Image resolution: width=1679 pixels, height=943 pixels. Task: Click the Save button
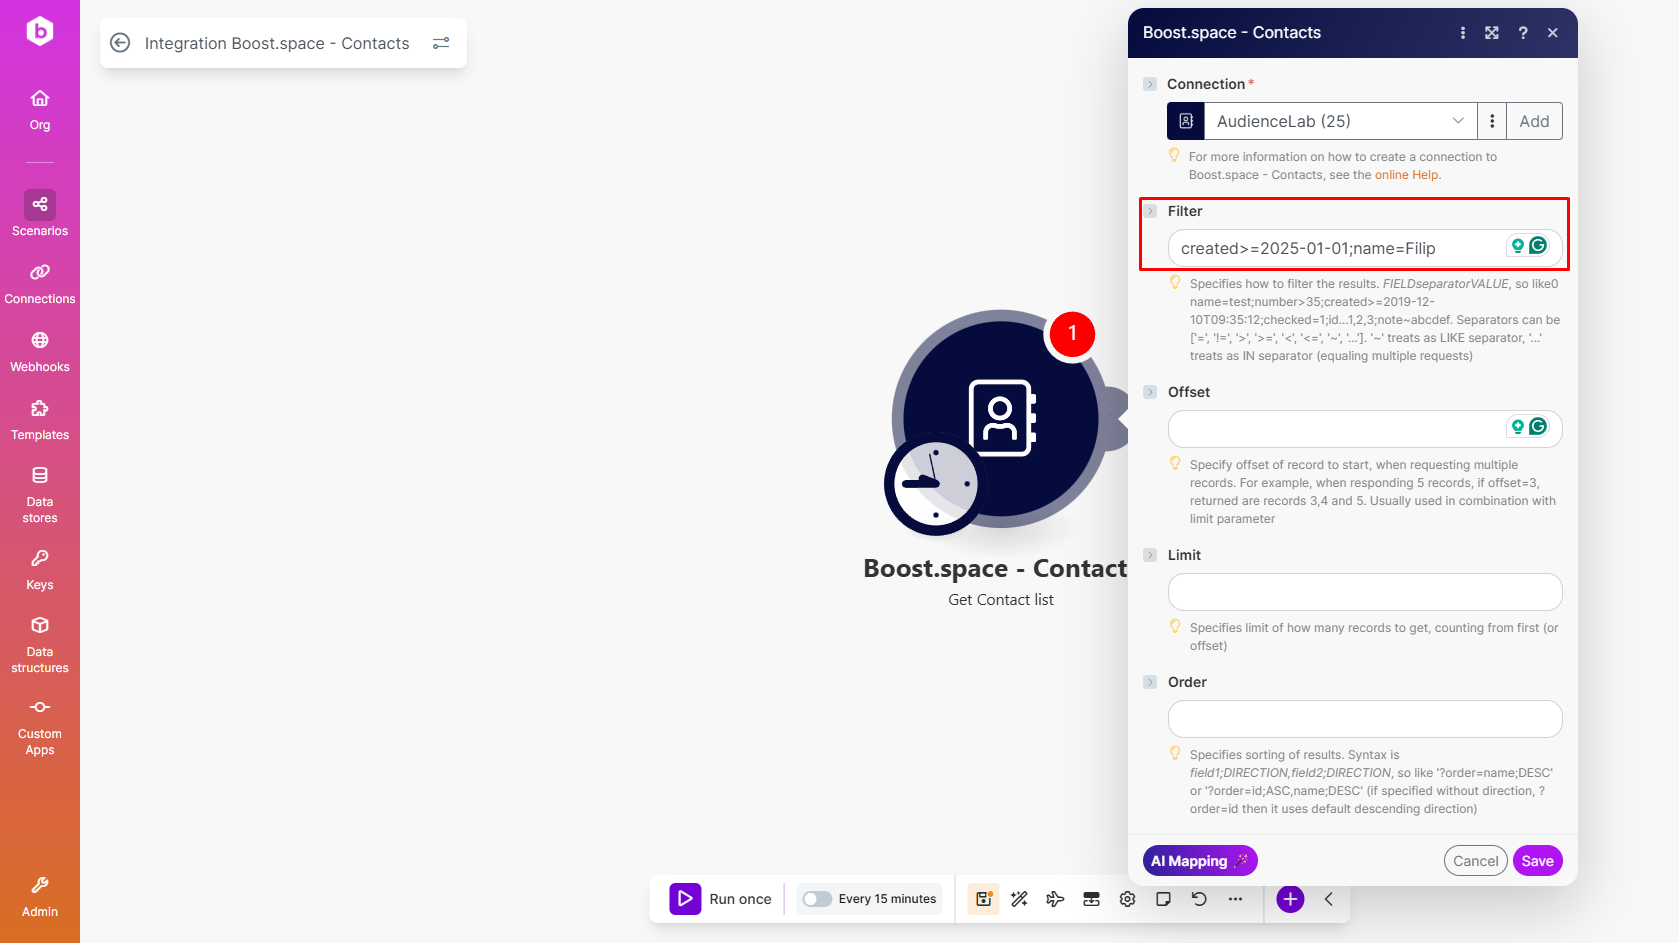(x=1537, y=861)
